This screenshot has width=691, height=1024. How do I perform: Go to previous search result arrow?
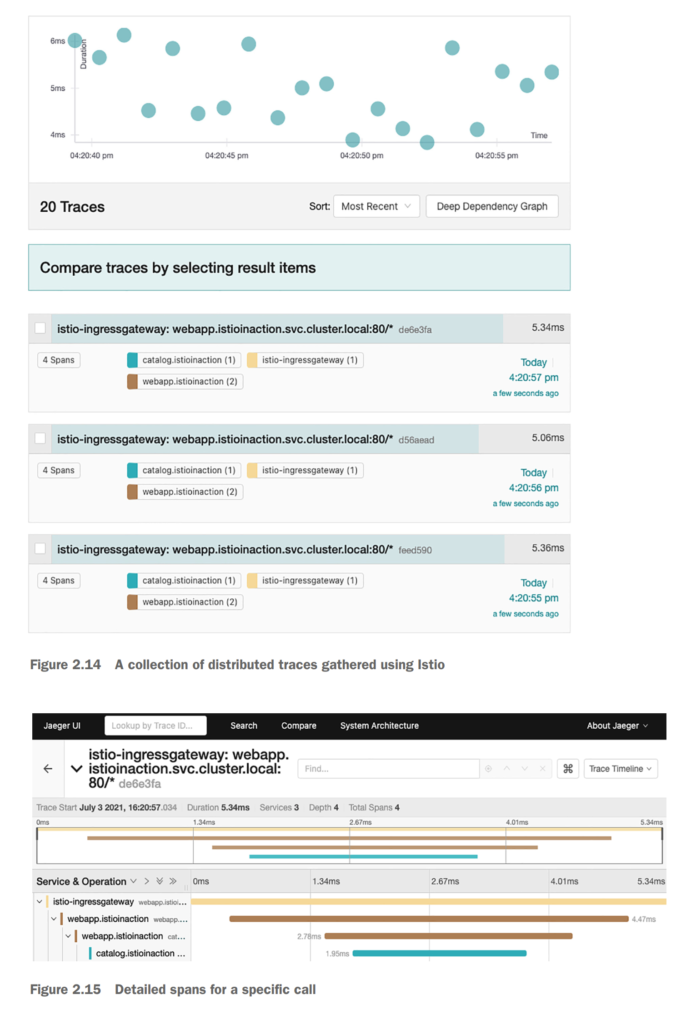point(507,769)
